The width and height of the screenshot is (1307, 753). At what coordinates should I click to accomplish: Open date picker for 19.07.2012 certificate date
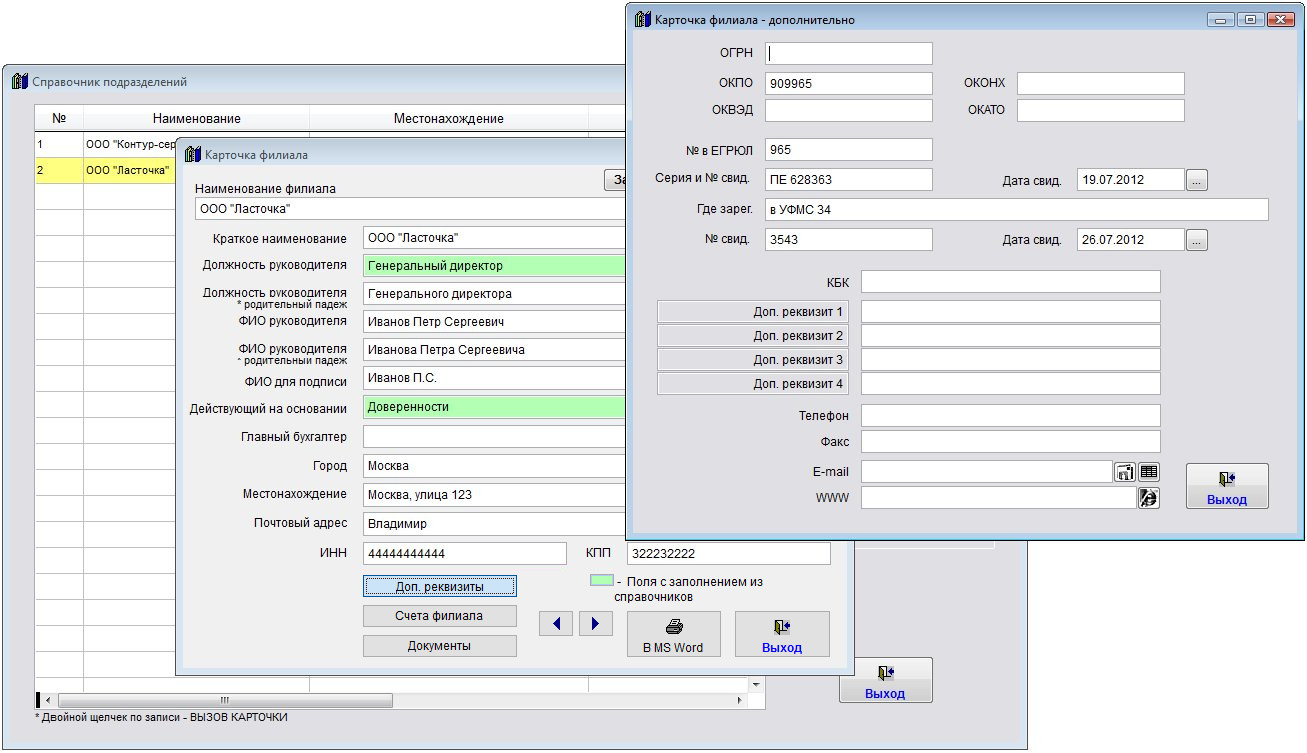[x=1197, y=180]
